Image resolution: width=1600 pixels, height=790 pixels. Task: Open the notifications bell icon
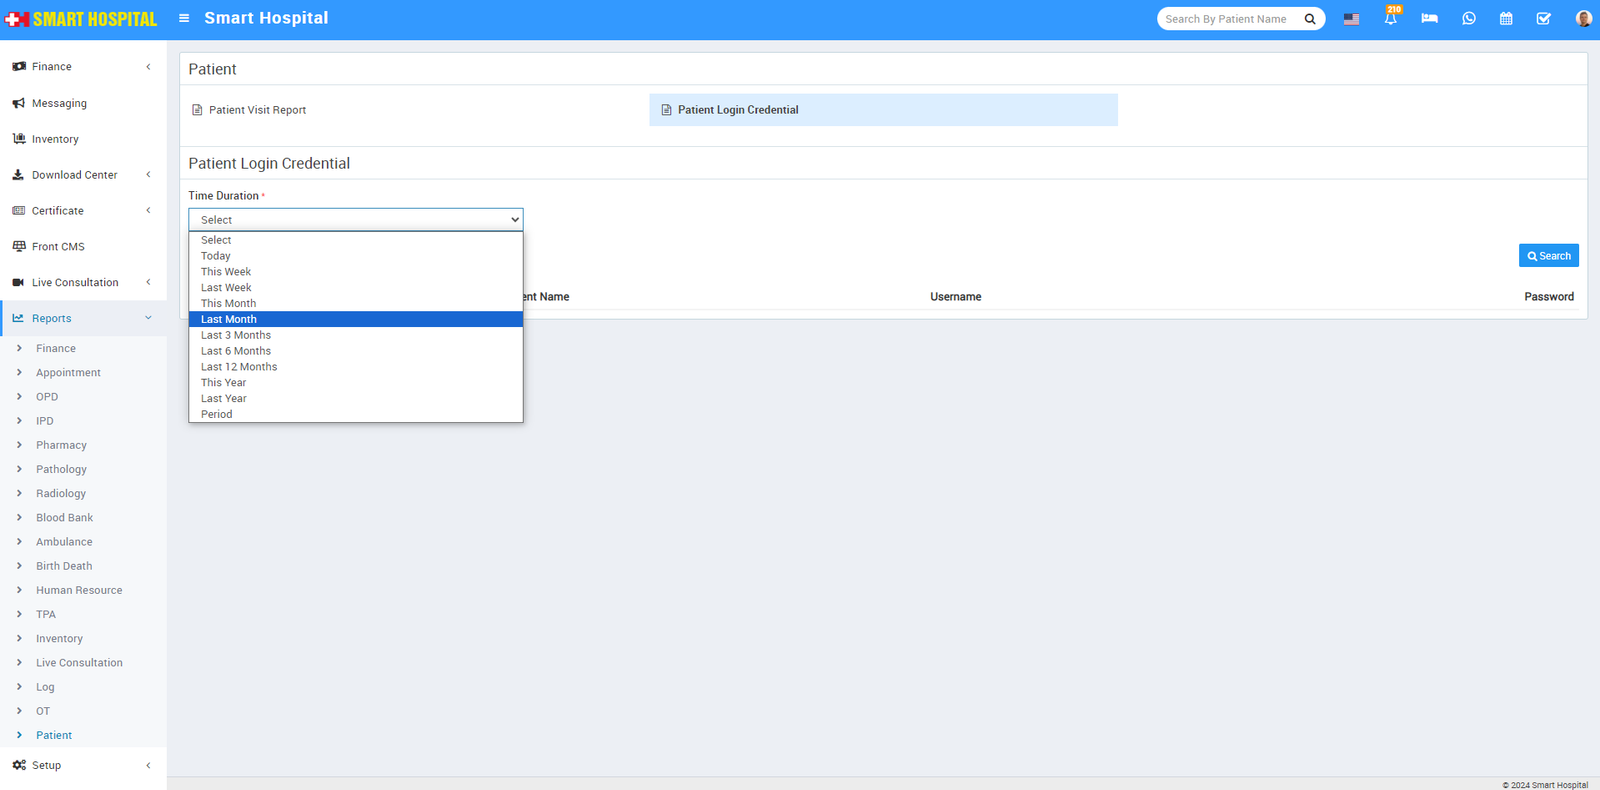coord(1390,19)
